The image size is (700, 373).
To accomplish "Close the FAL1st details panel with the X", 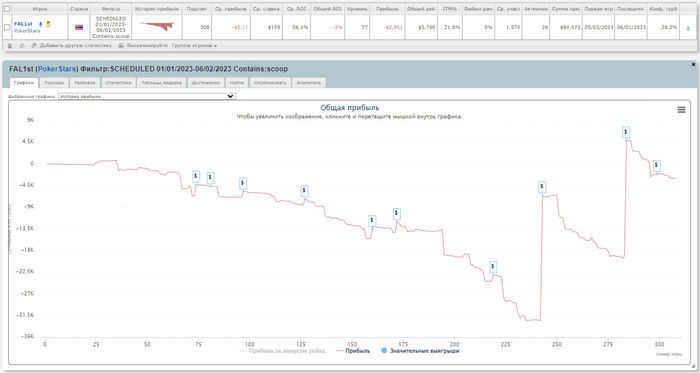I will pyautogui.click(x=693, y=65).
